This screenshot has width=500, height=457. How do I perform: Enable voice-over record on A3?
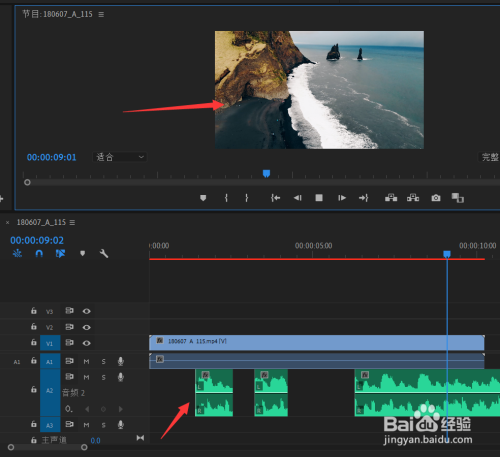click(x=121, y=425)
